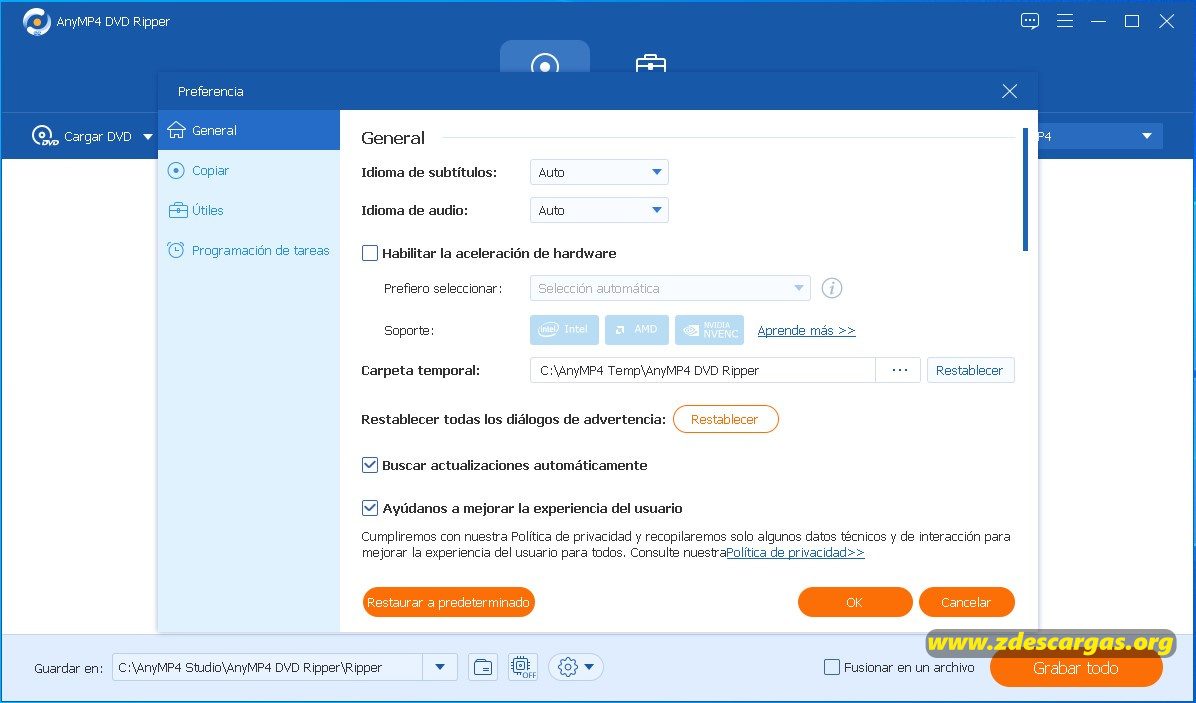Viewport: 1196px width, 703px height.
Task: Open the Aprende más link
Action: pos(806,330)
